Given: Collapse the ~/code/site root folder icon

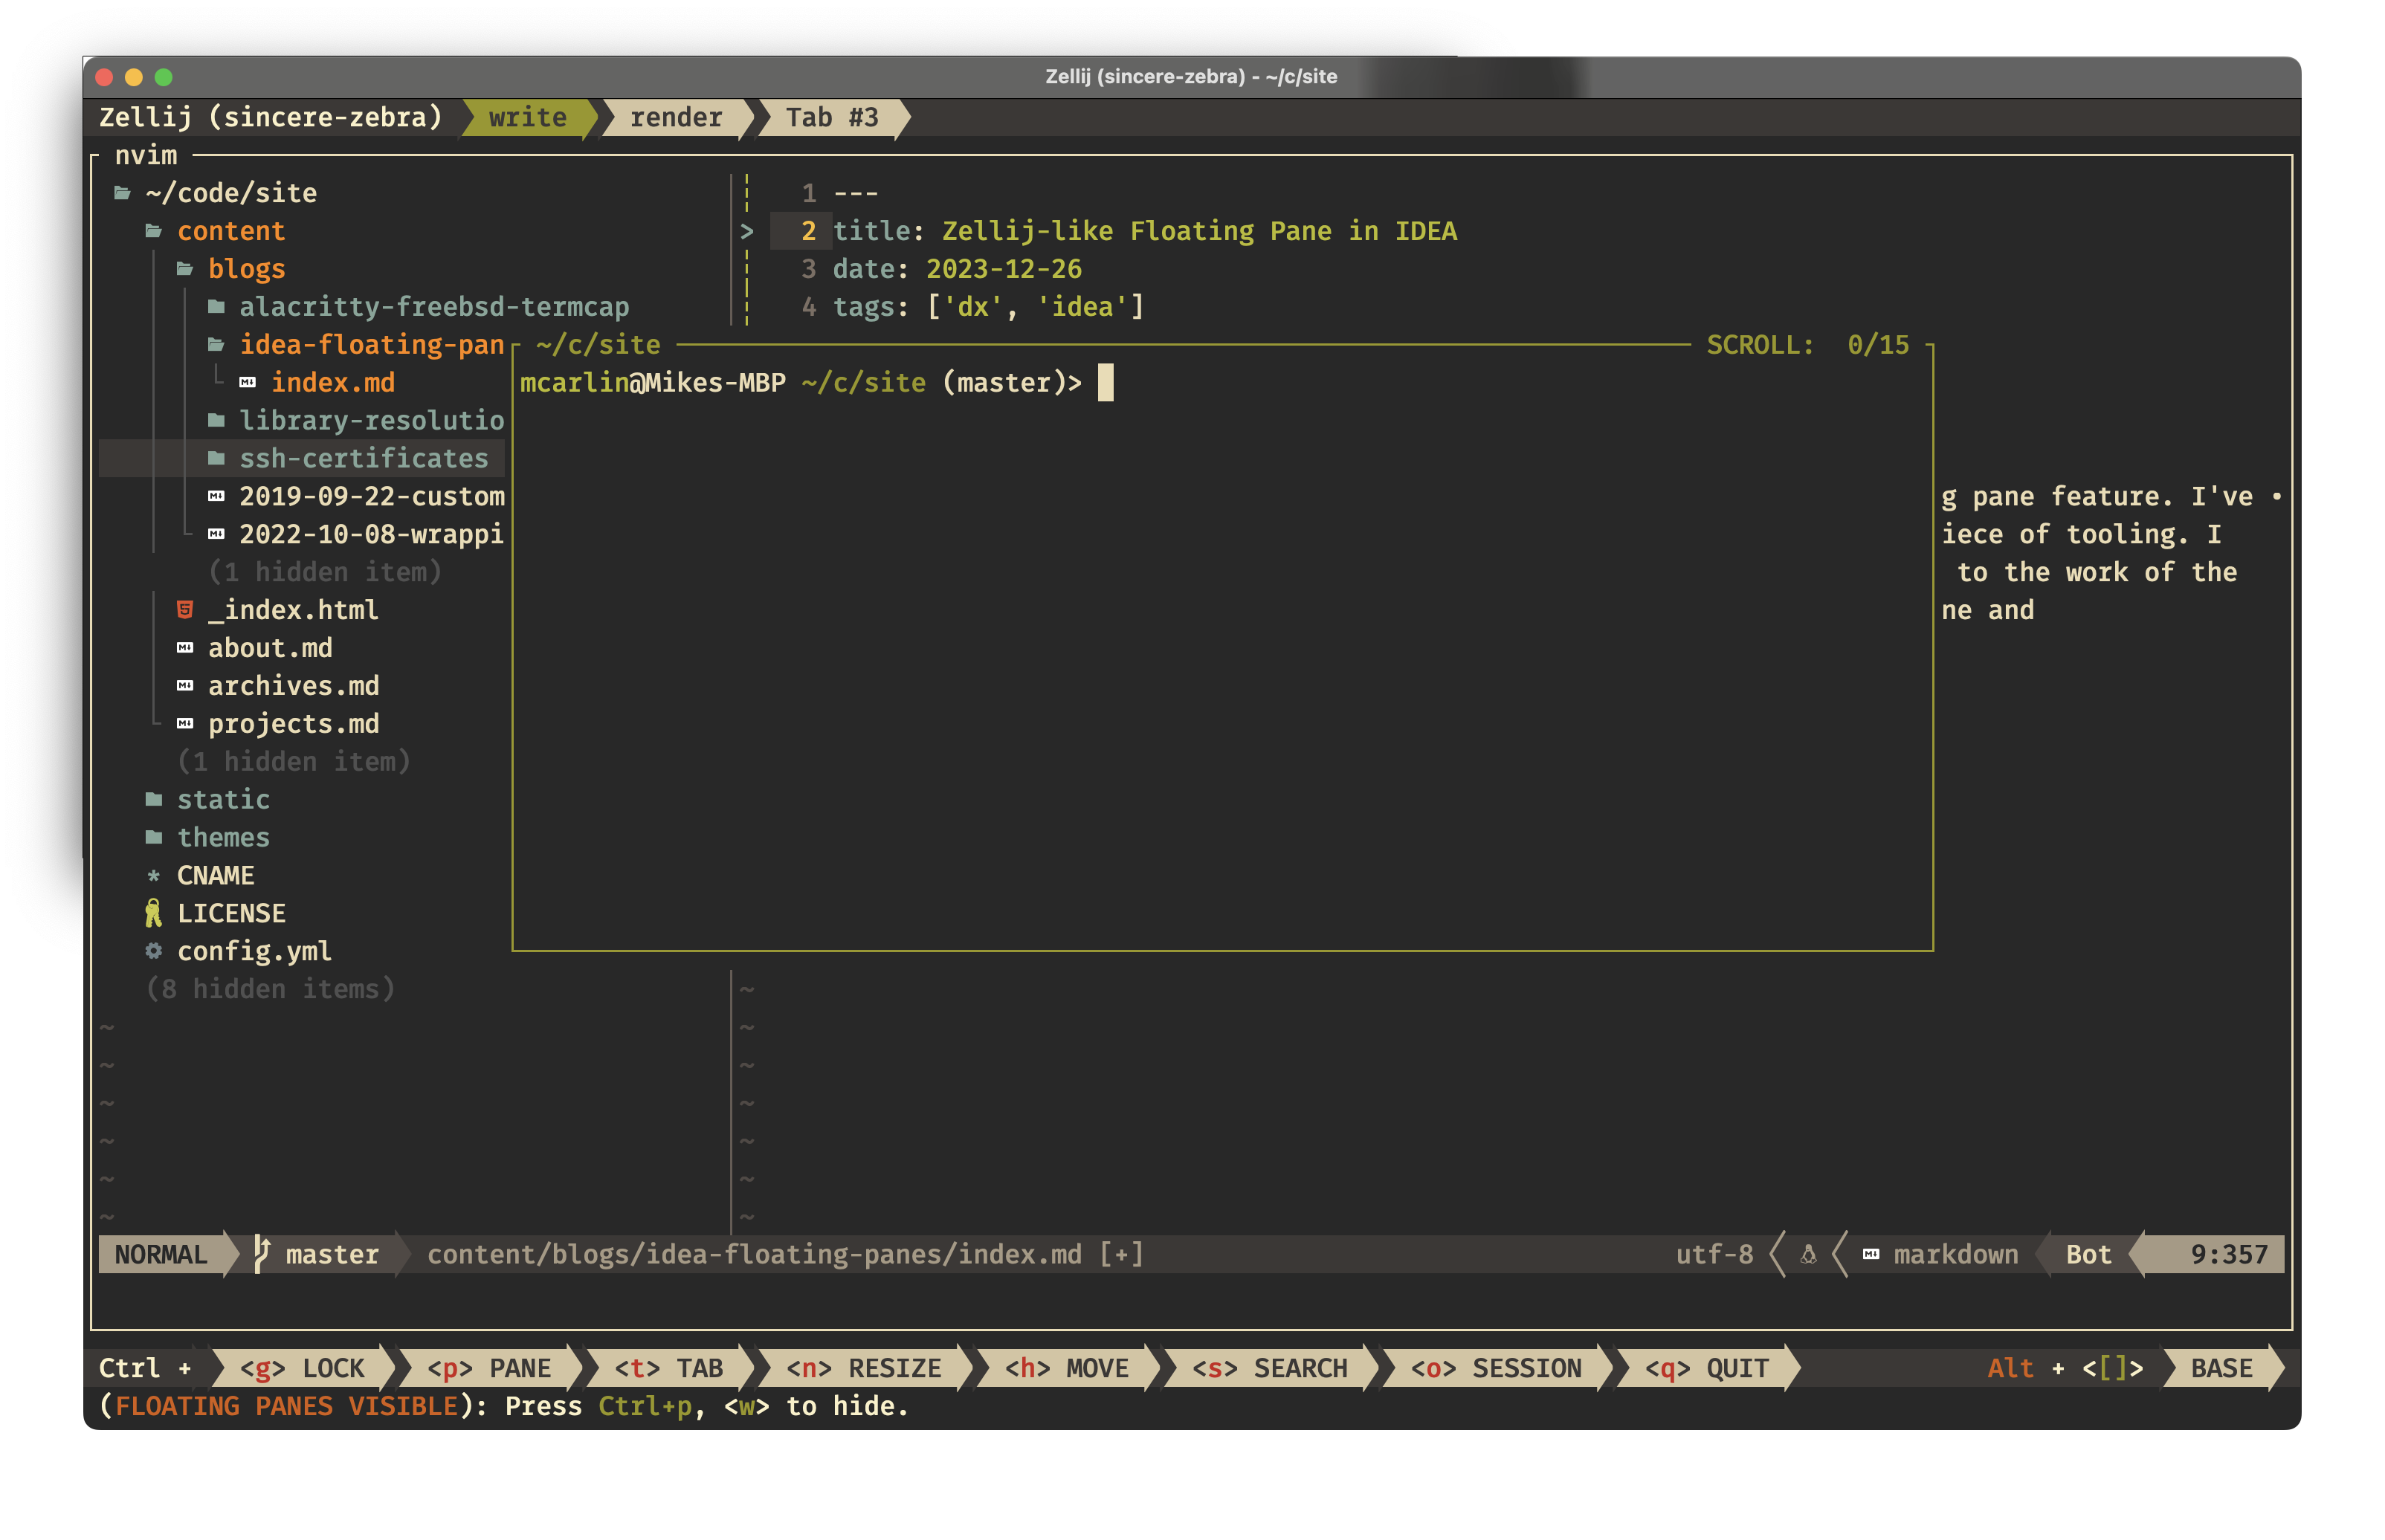Looking at the screenshot, I should click(x=122, y=193).
